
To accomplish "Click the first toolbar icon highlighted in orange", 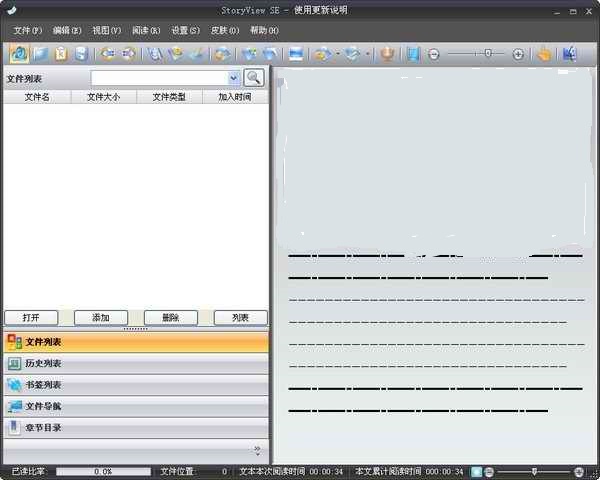I will (19, 54).
